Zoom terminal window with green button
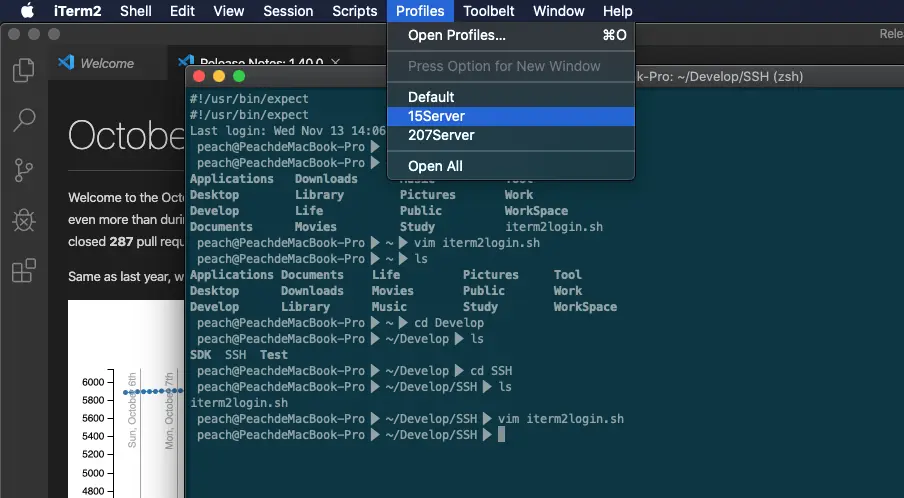Image resolution: width=904 pixels, height=498 pixels. click(239, 76)
